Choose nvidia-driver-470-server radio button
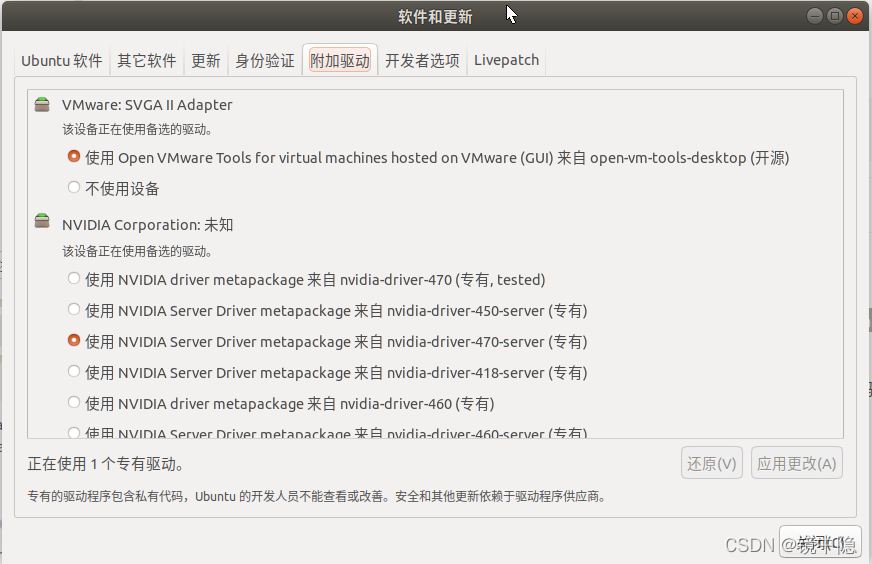 73,340
